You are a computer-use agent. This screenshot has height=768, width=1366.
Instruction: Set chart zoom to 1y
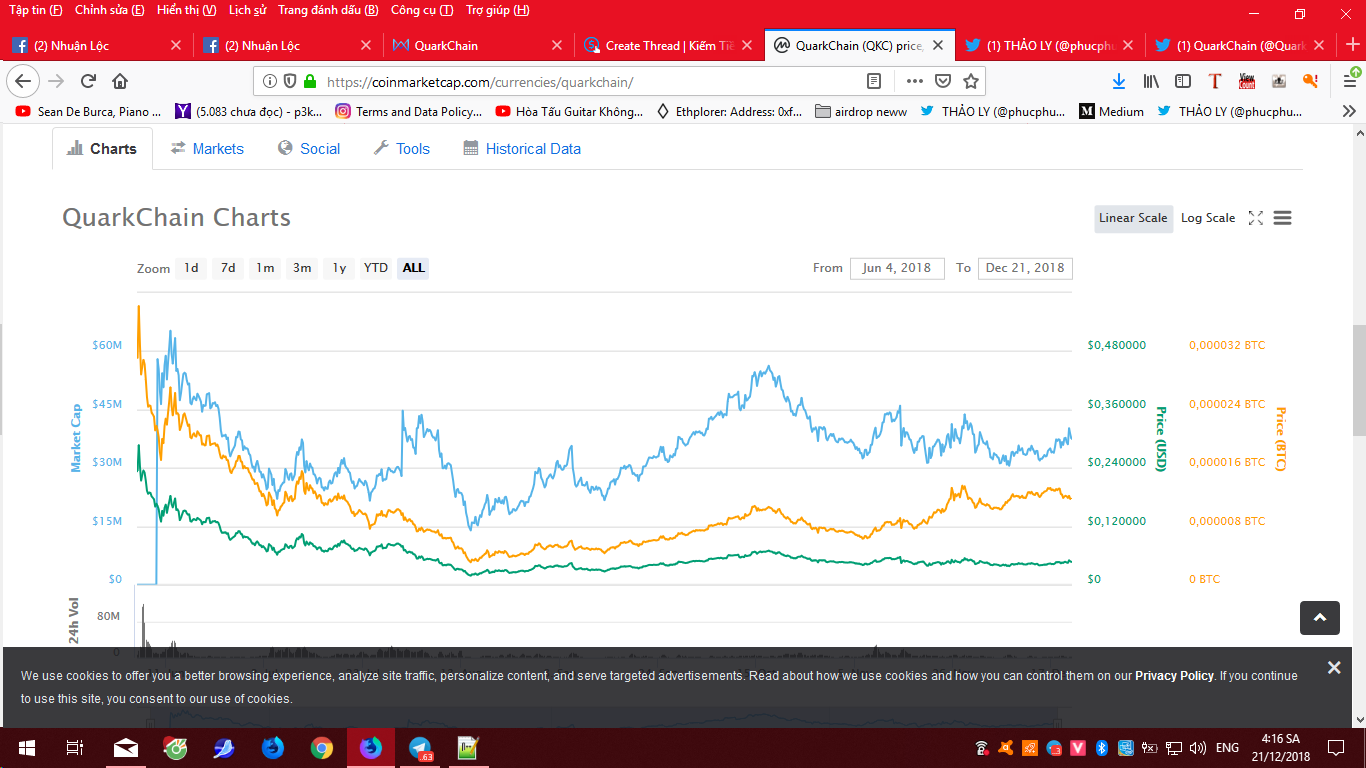[x=339, y=268]
